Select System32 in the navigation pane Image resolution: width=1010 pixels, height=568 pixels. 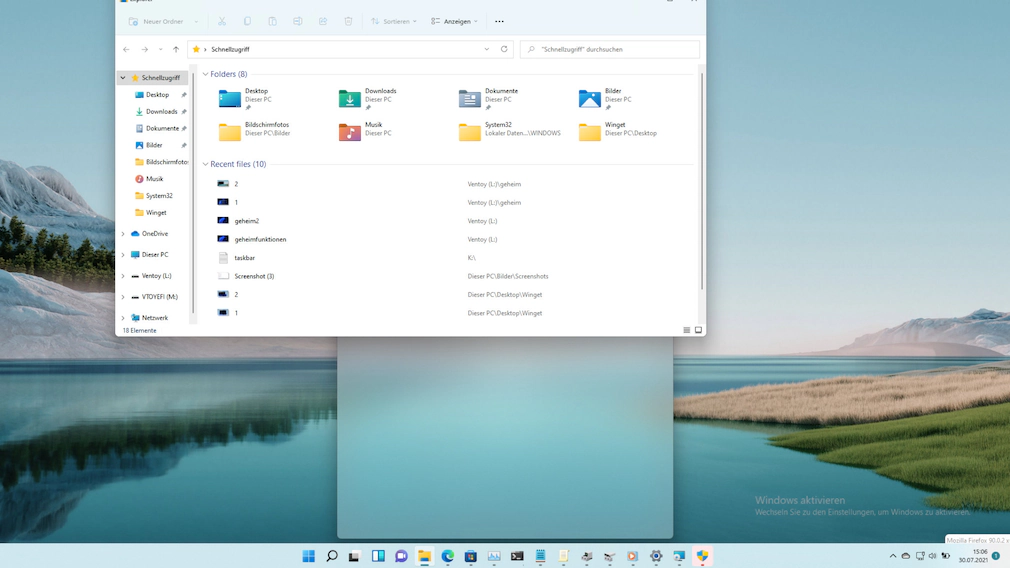[158, 196]
